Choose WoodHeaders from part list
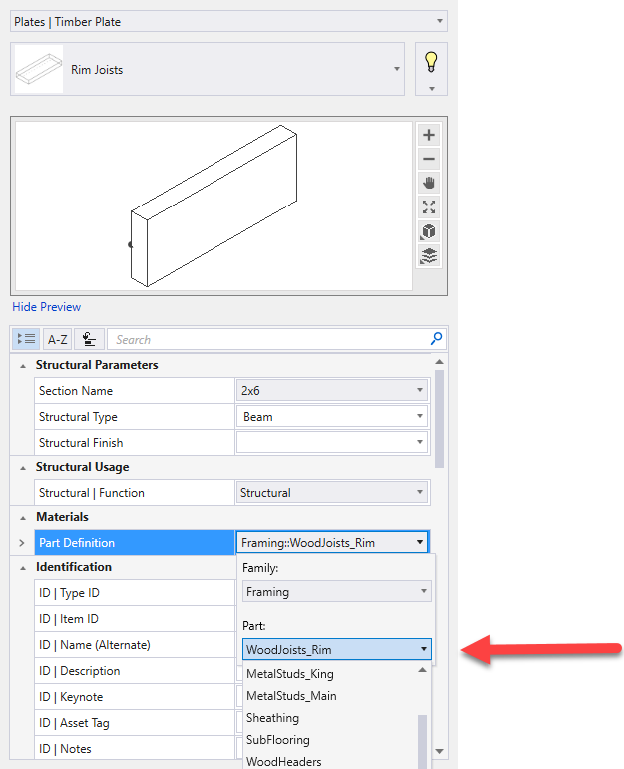The height and width of the screenshot is (769, 624). tap(284, 762)
